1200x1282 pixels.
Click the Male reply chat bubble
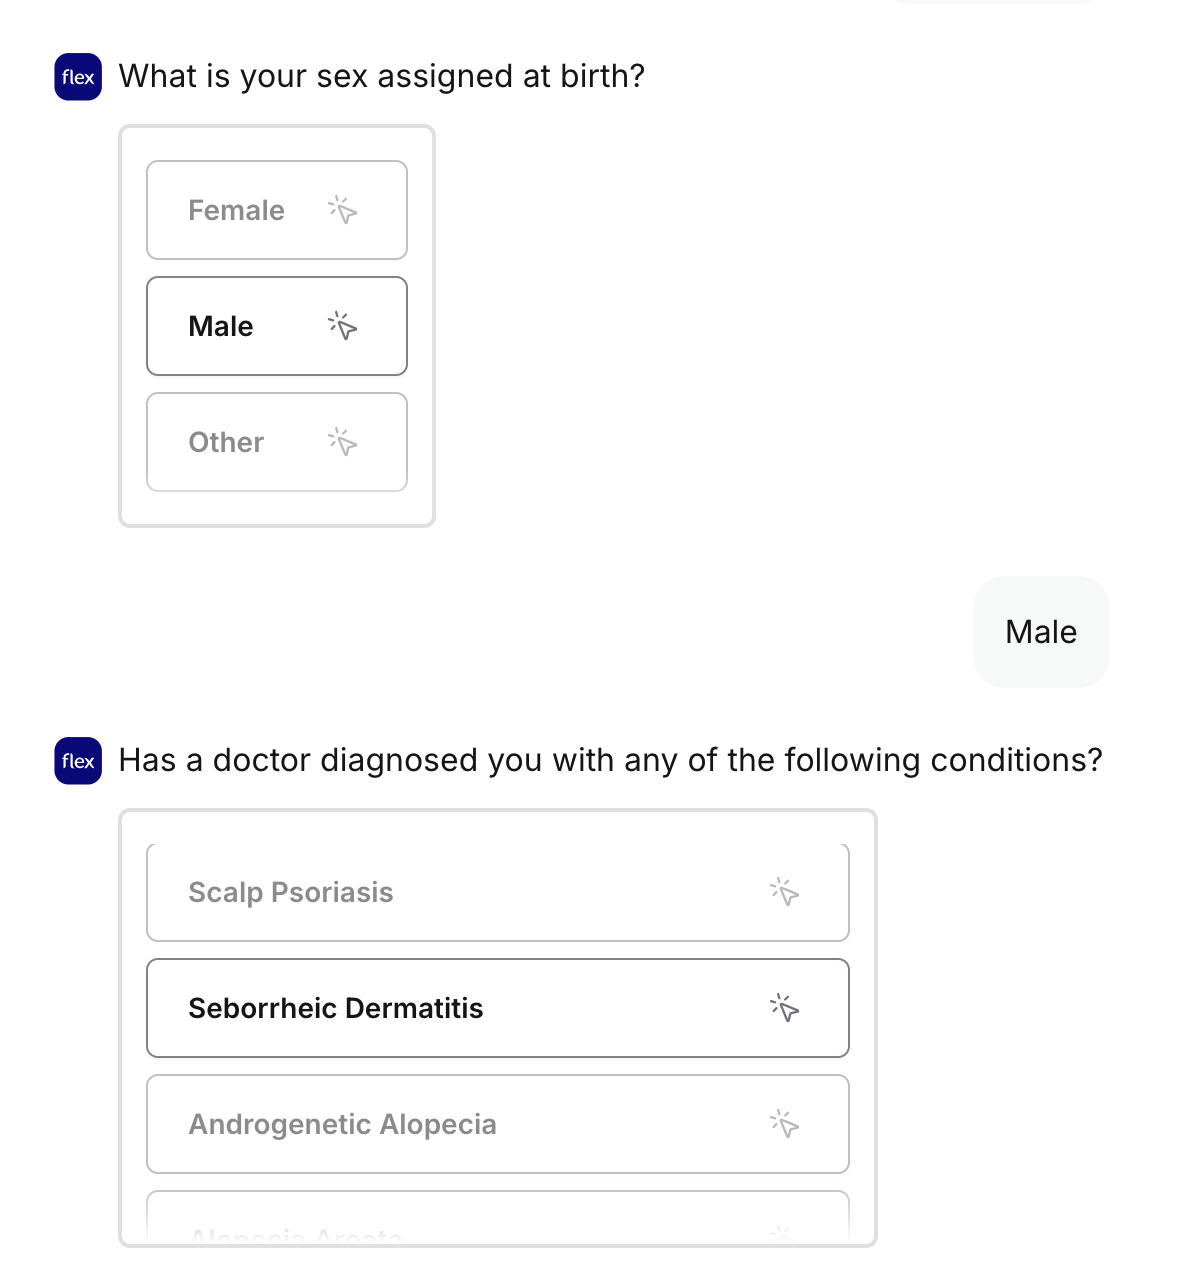click(x=1041, y=632)
